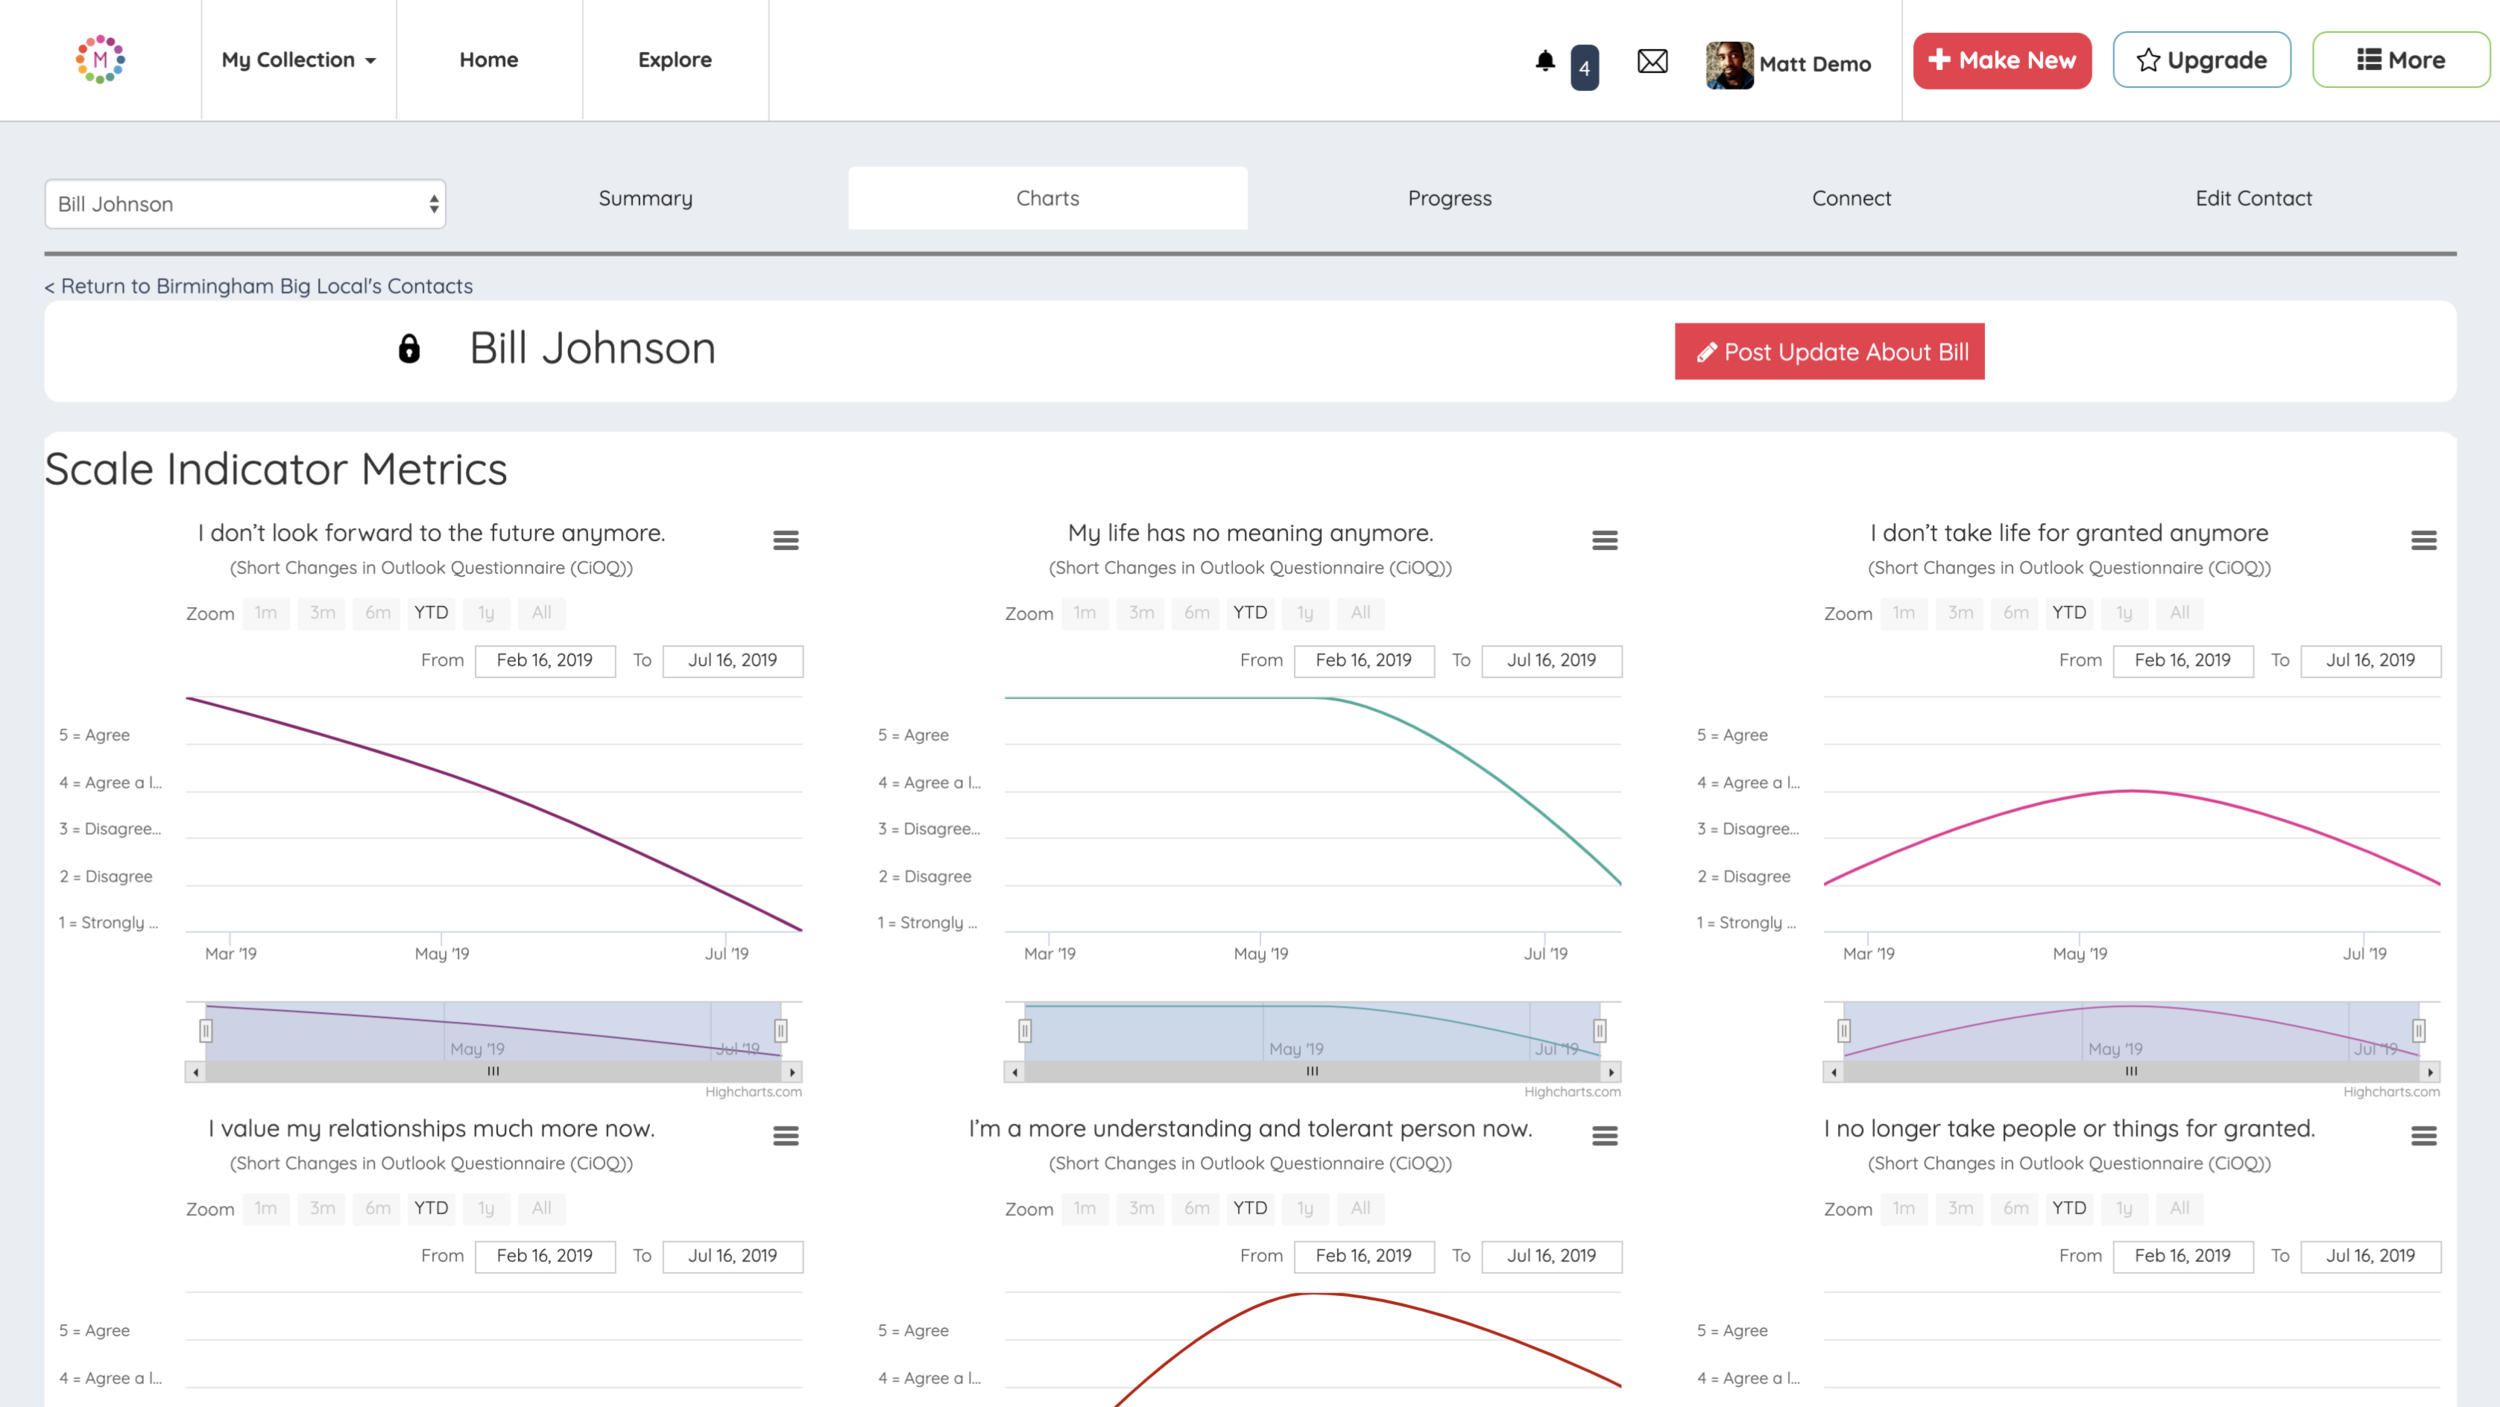Click Highcharts.com credit under 'look forward to the future' chart
This screenshot has width=2500, height=1407.
coord(753,1092)
